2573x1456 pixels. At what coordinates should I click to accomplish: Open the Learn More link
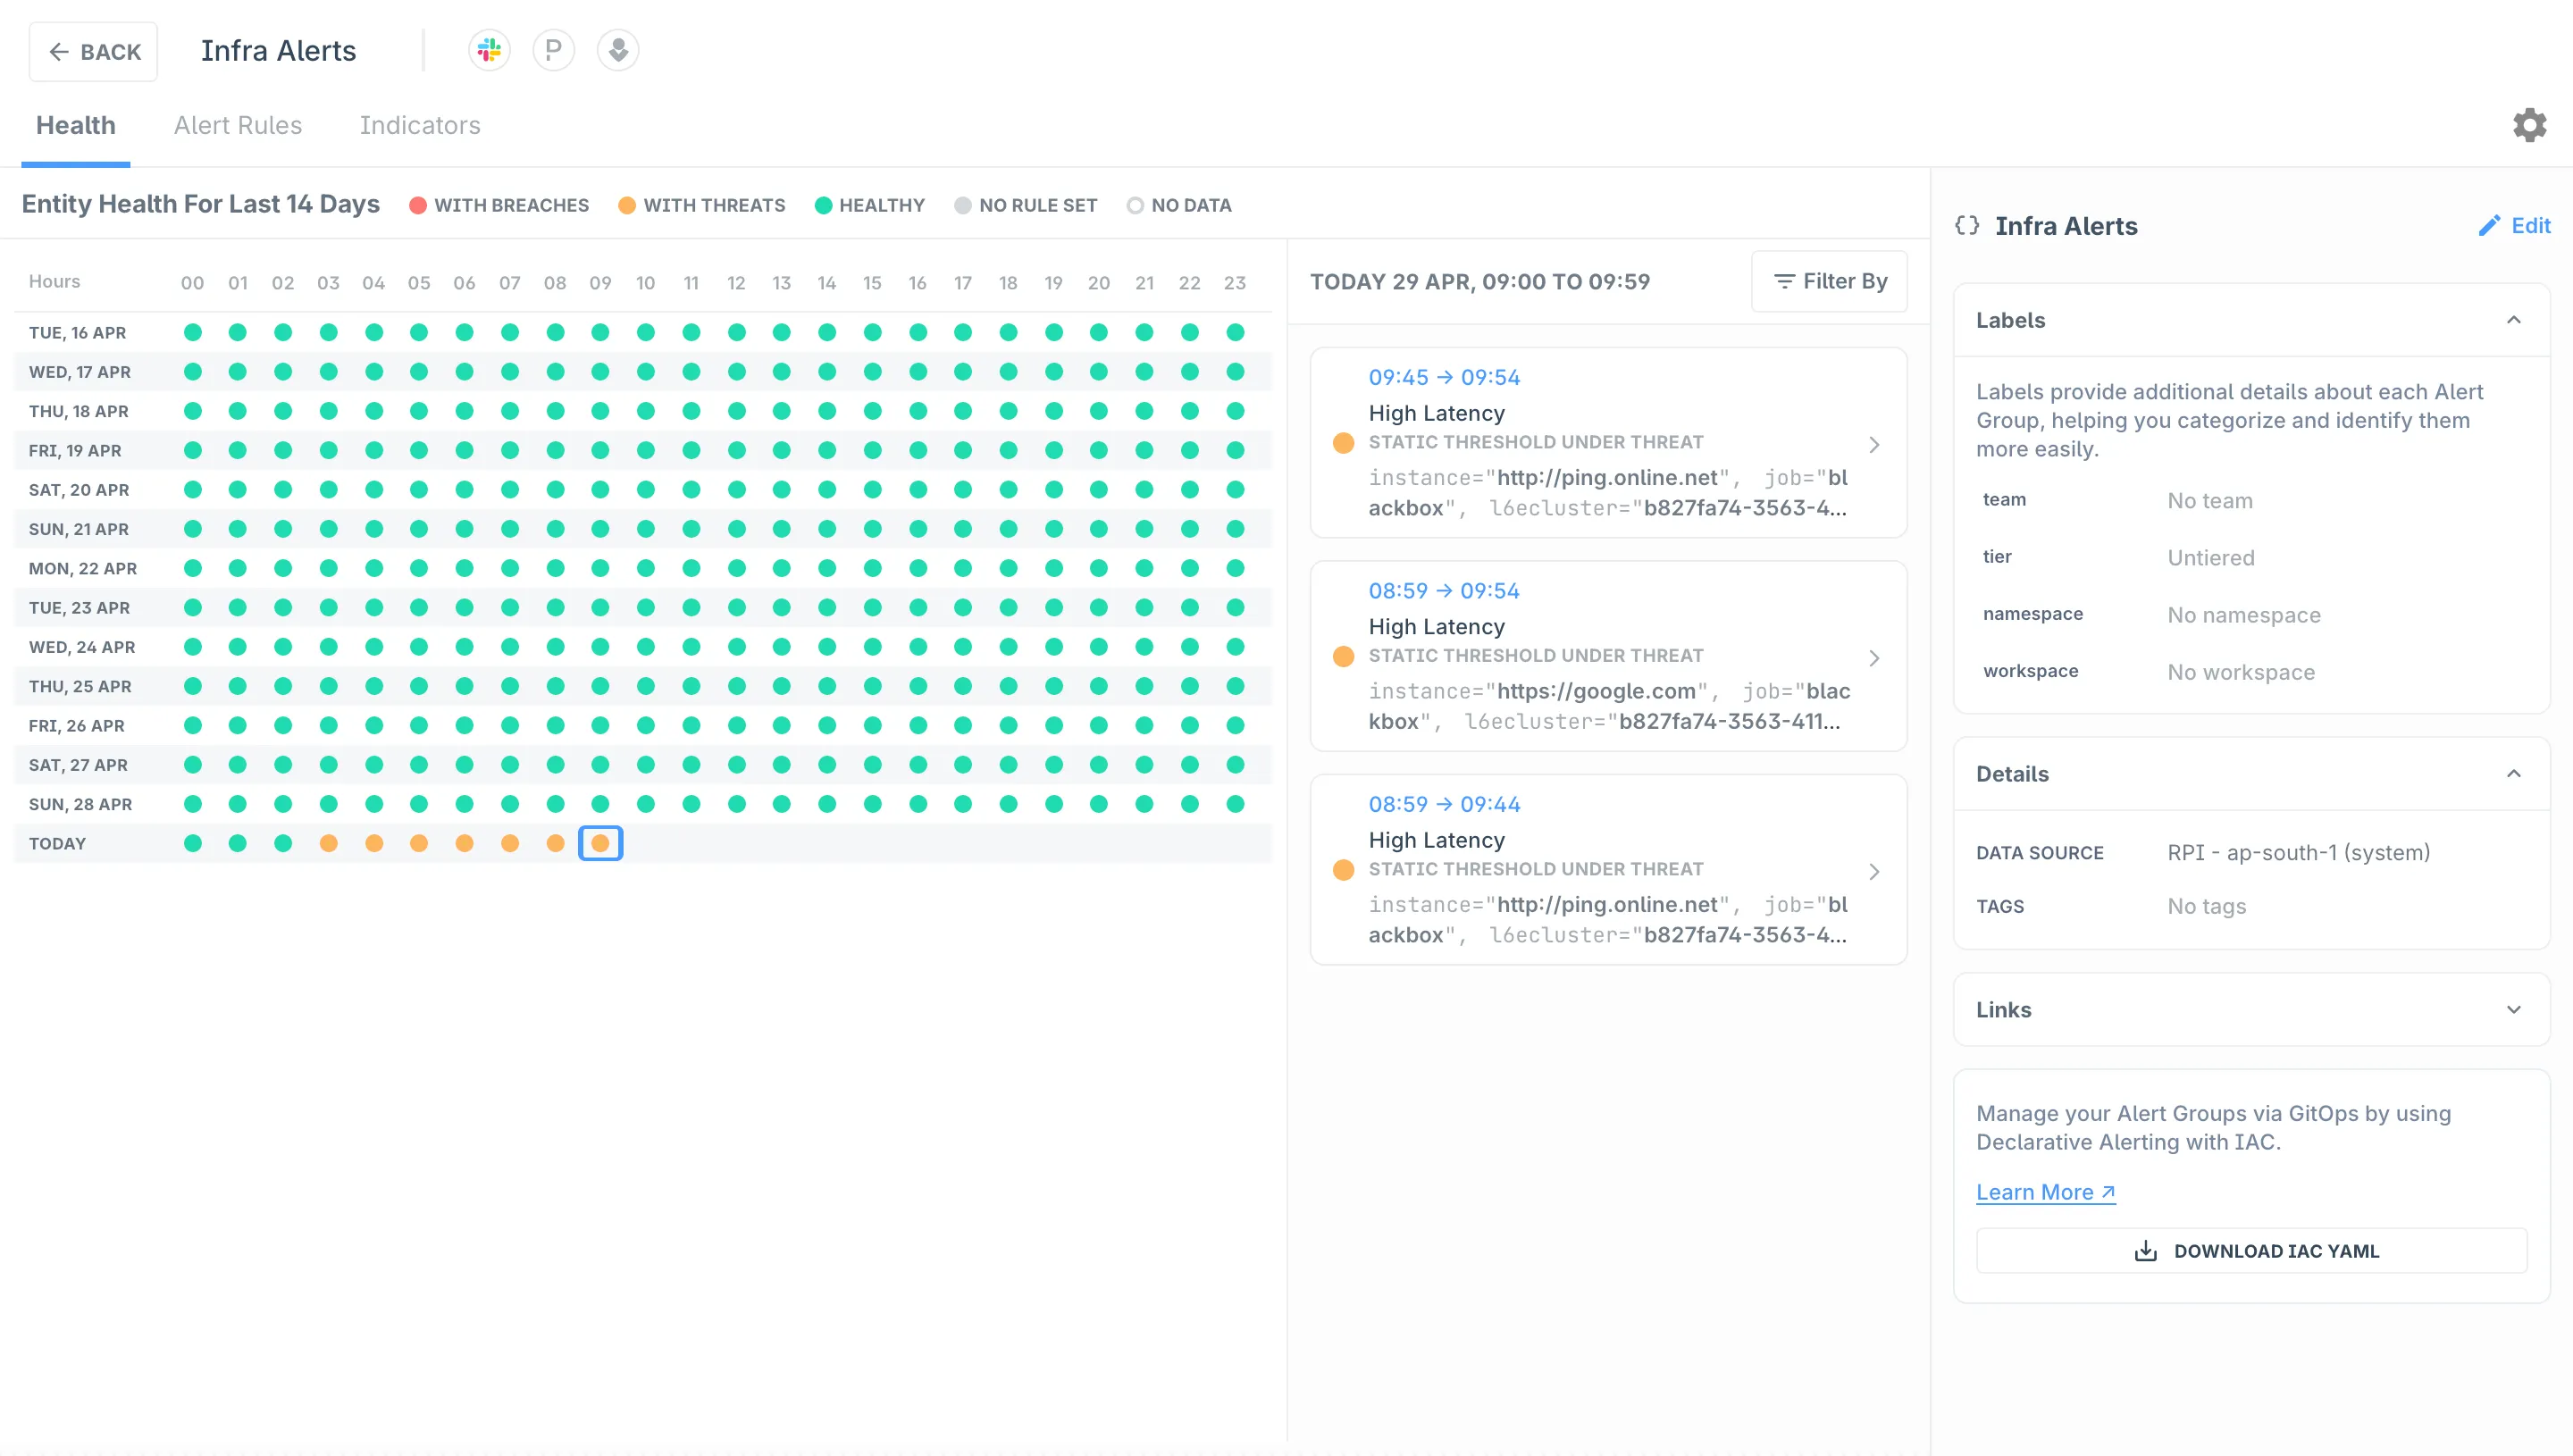point(2045,1192)
